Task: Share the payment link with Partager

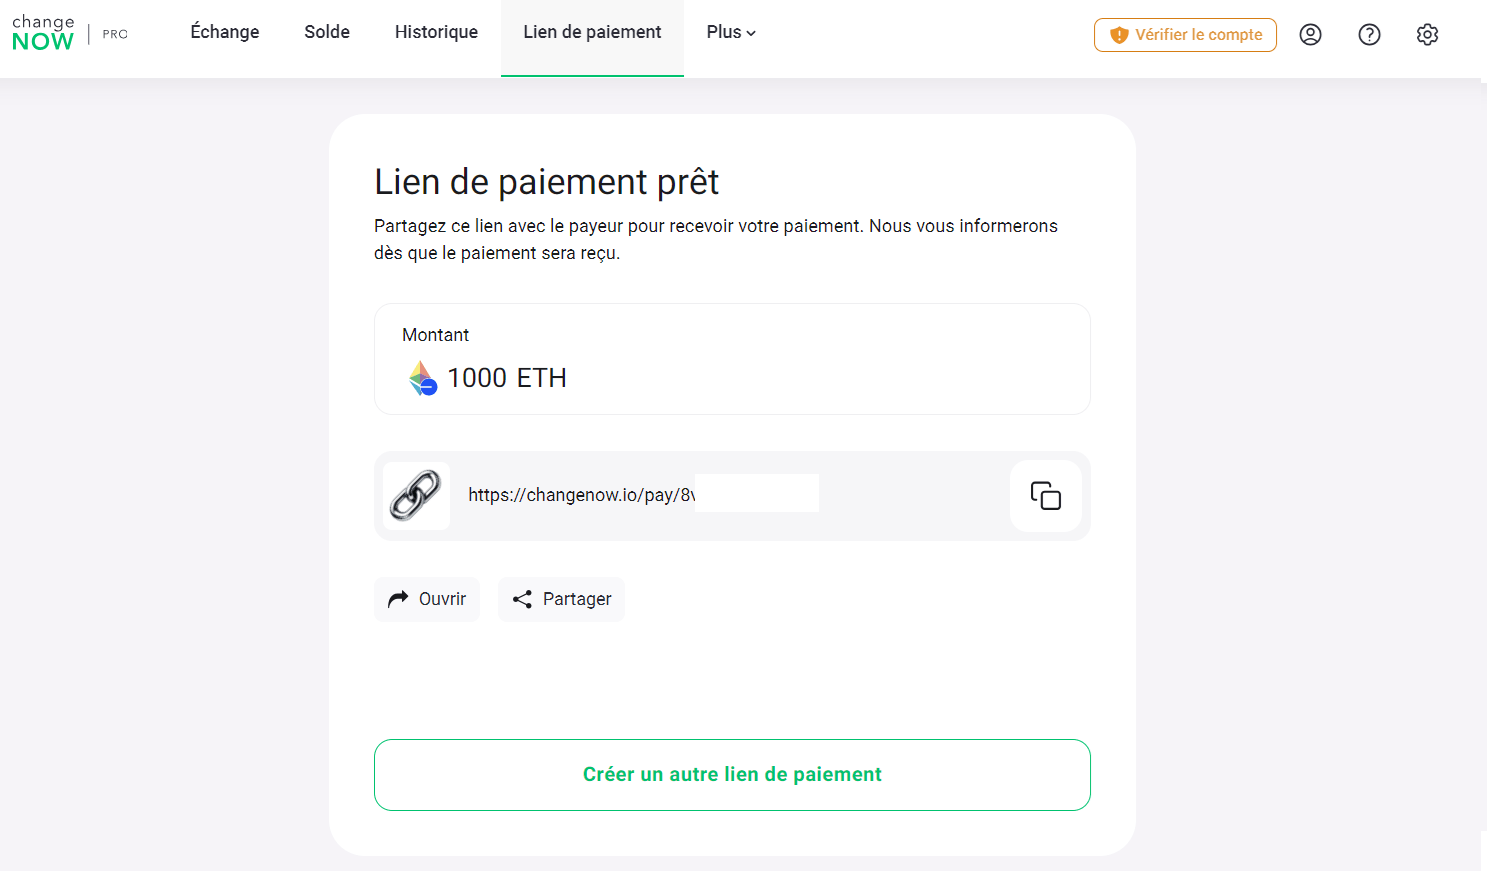Action: (x=561, y=598)
